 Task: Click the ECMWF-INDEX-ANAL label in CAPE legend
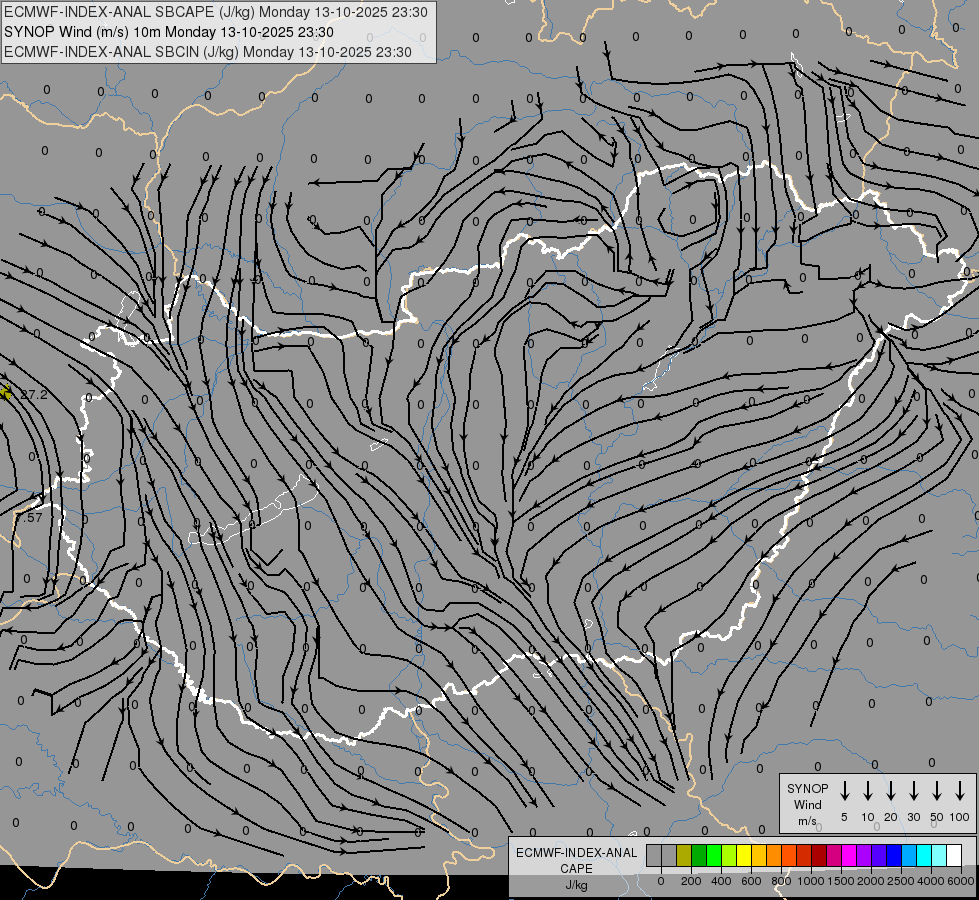[x=576, y=853]
